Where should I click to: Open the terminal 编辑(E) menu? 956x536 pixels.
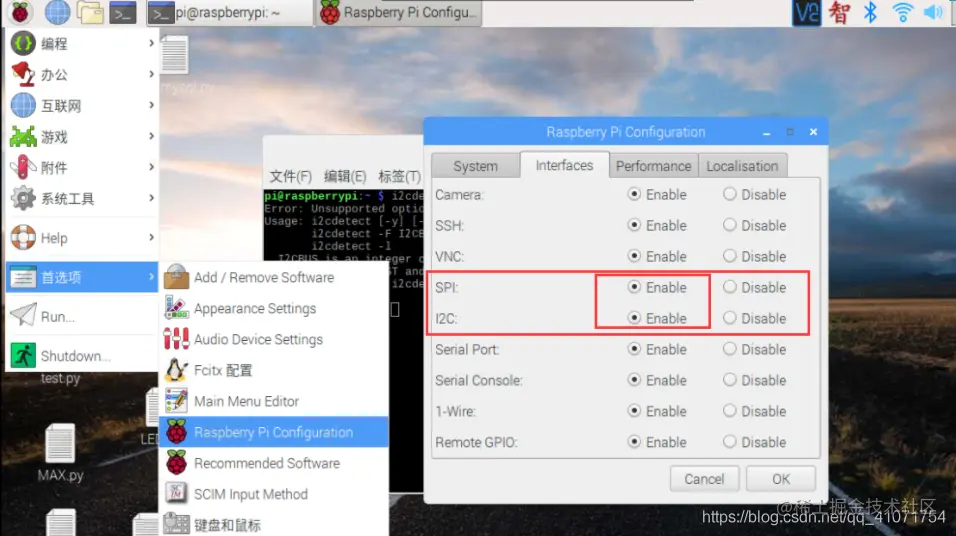click(345, 176)
